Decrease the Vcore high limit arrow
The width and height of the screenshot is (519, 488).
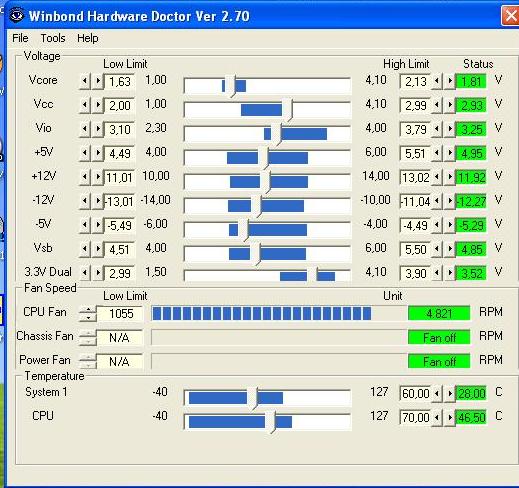(436, 81)
